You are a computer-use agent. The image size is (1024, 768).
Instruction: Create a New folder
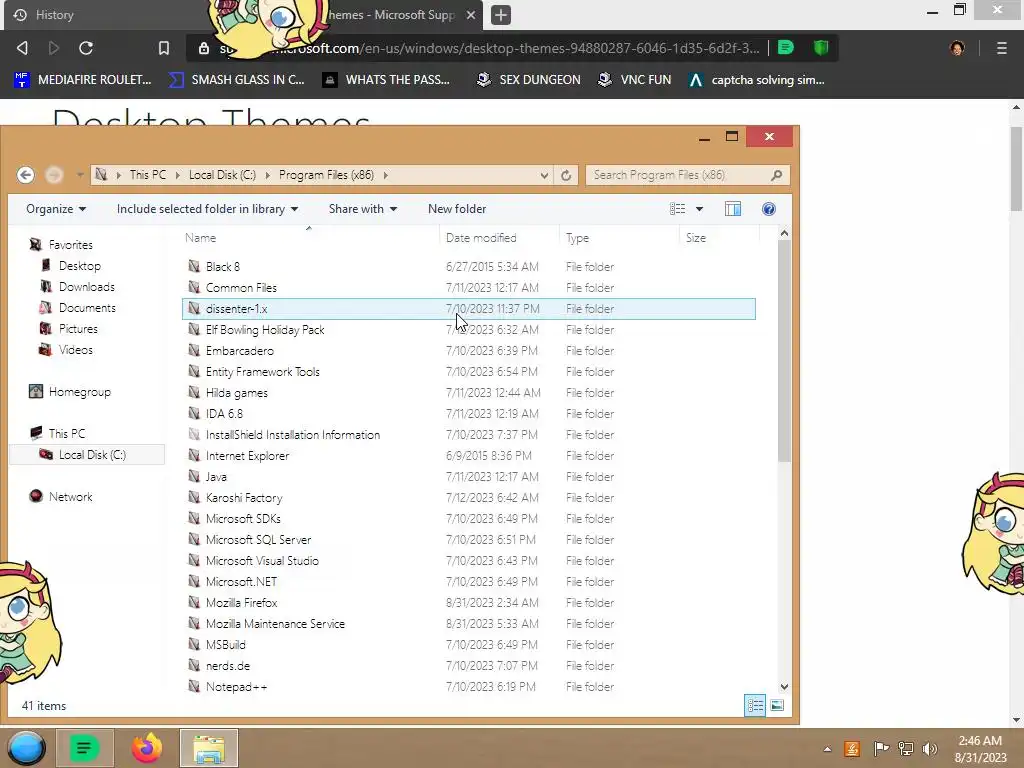[457, 209]
